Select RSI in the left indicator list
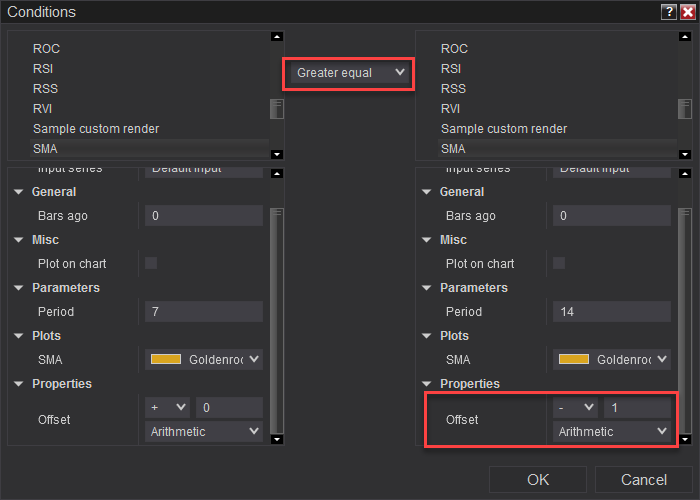700x500 pixels. click(43, 69)
